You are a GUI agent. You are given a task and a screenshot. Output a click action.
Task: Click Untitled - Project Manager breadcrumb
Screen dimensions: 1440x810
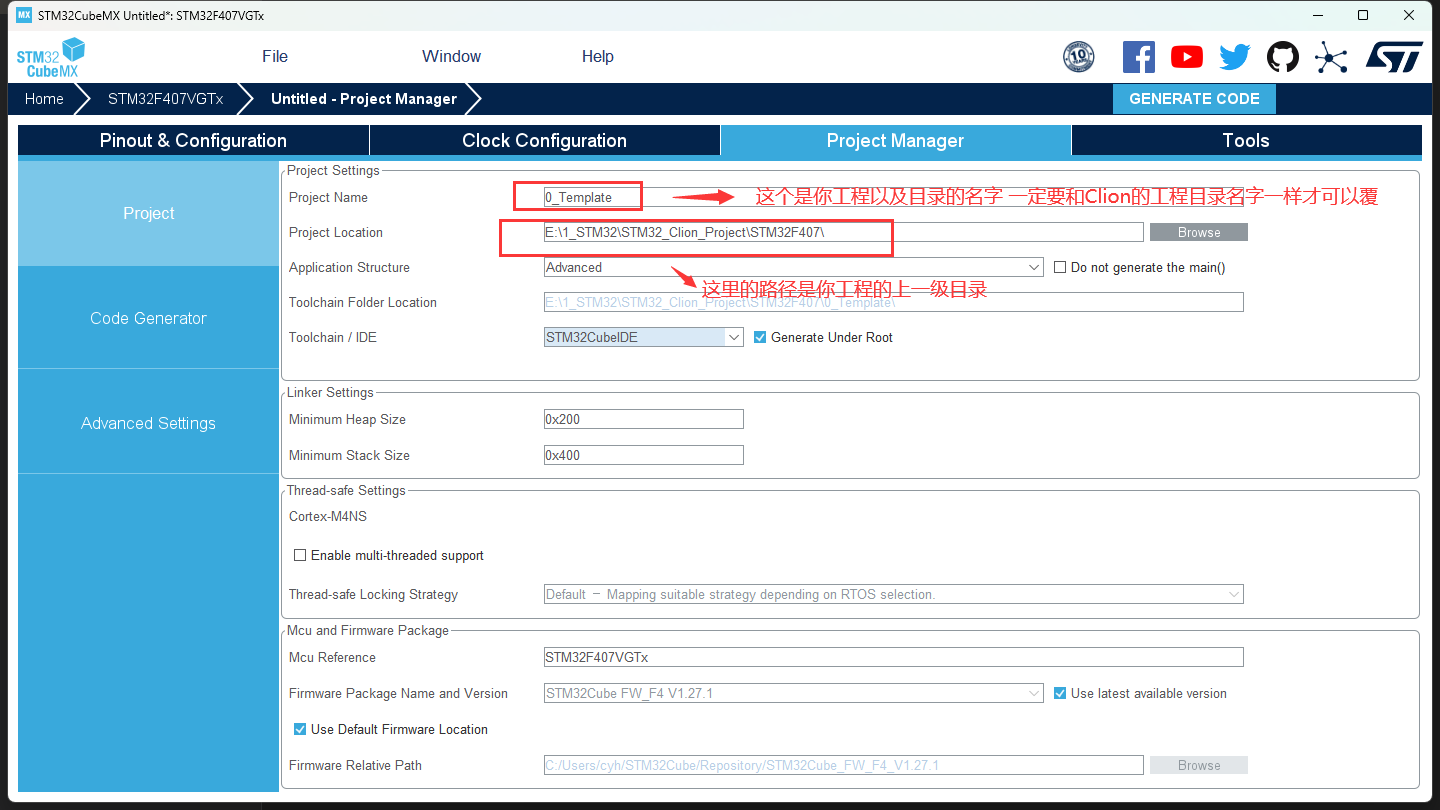(364, 99)
